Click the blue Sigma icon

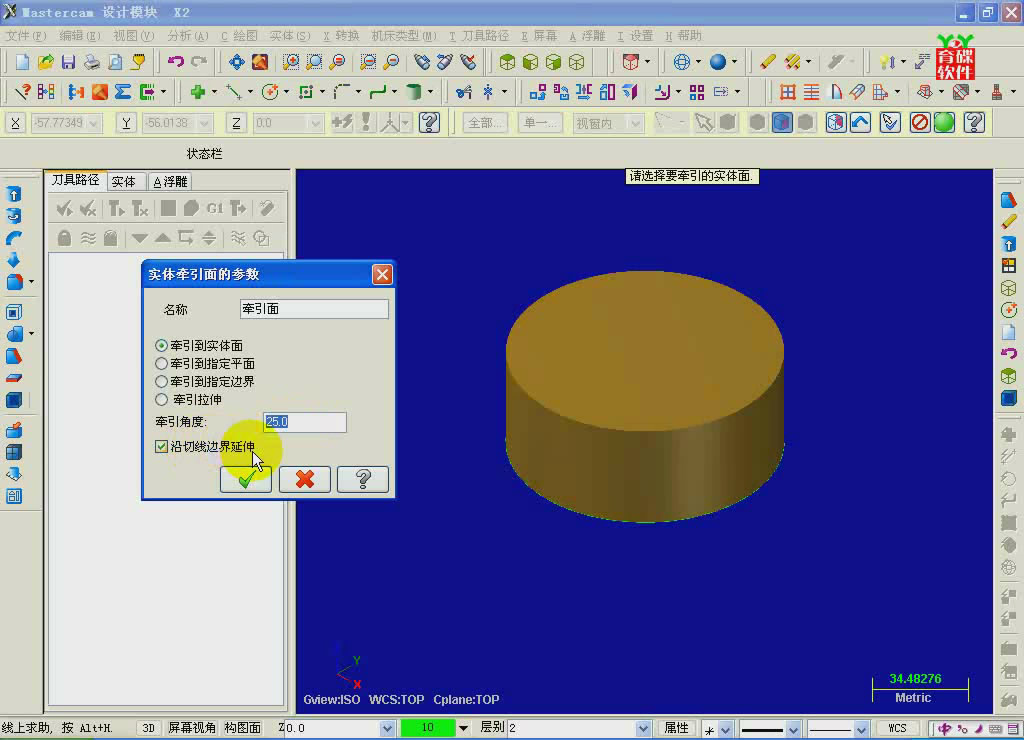(123, 92)
